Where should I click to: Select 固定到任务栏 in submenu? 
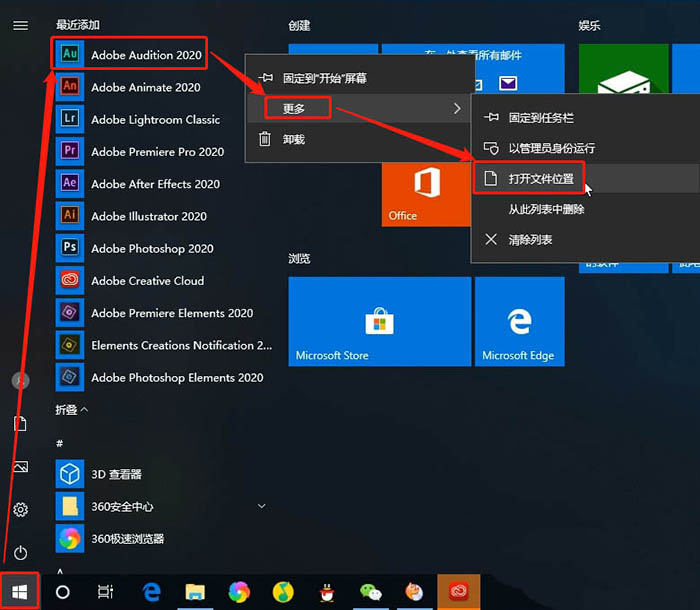[x=586, y=118]
